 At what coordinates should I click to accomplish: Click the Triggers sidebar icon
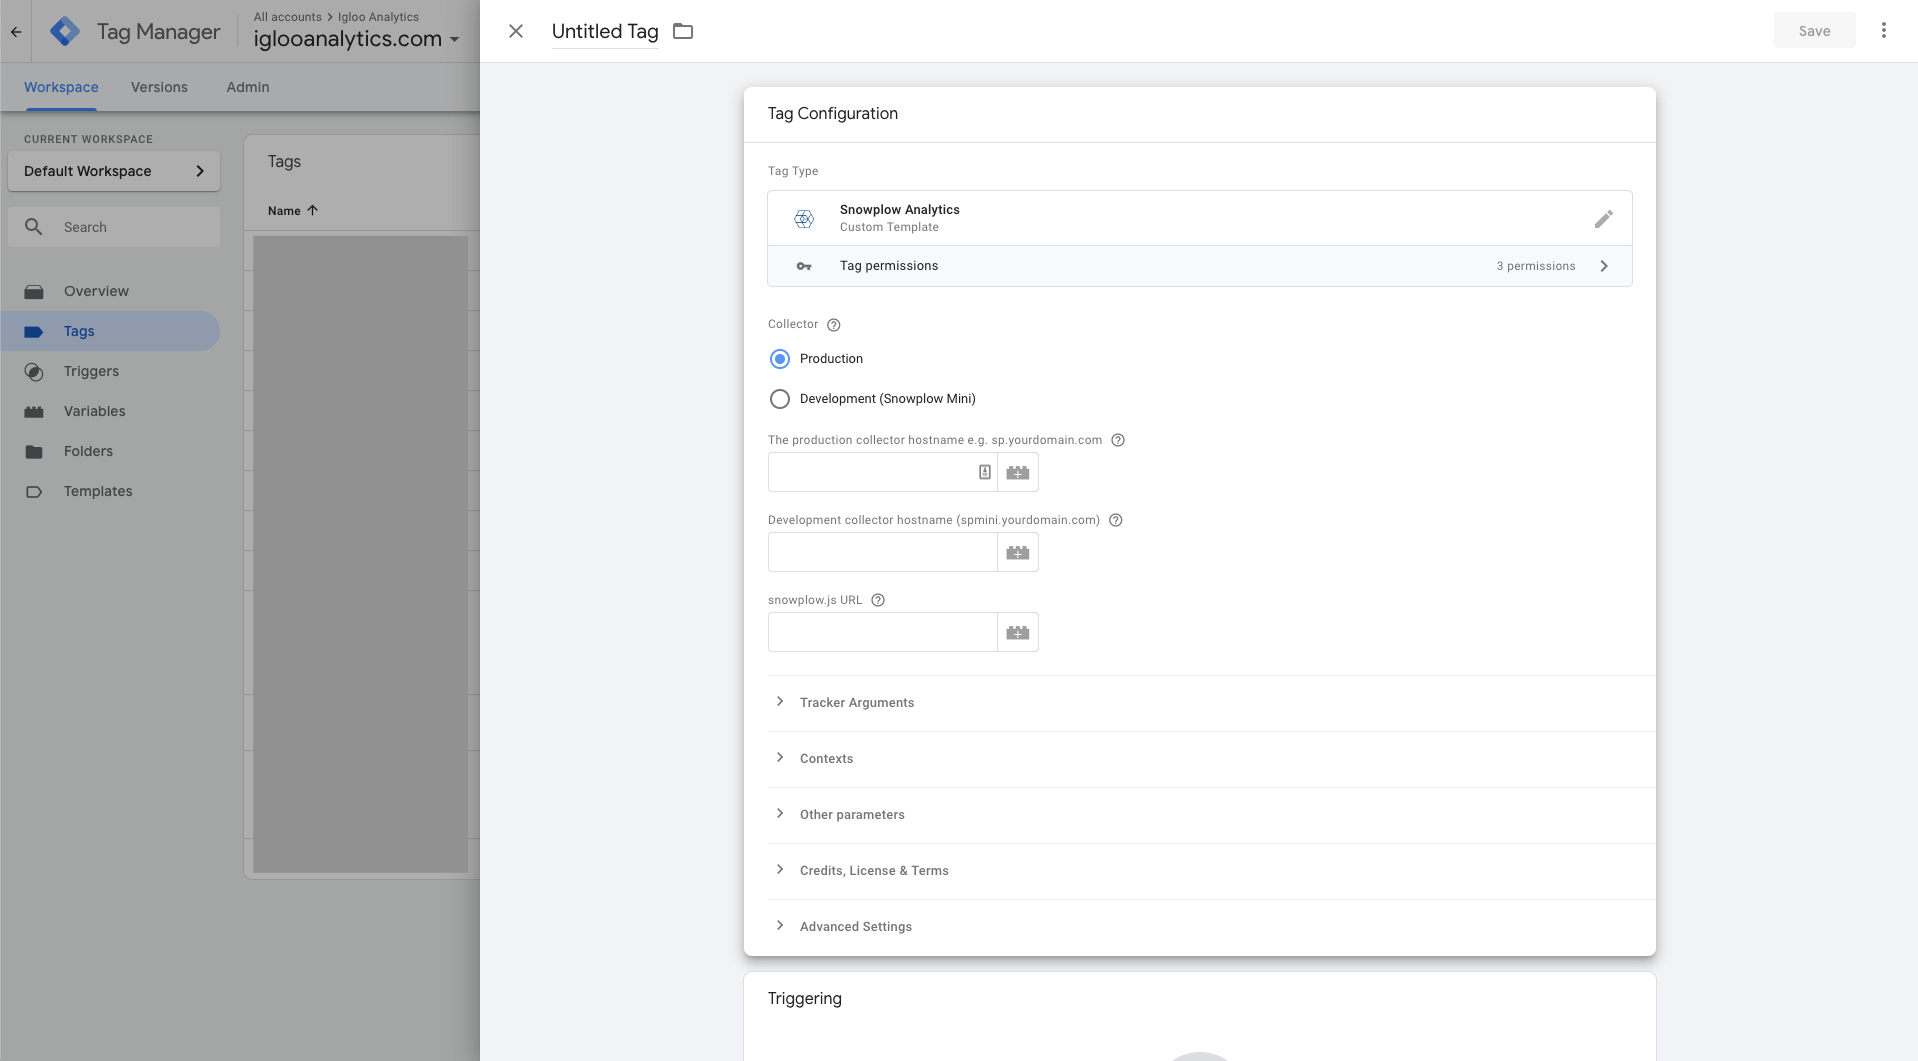pyautogui.click(x=34, y=372)
